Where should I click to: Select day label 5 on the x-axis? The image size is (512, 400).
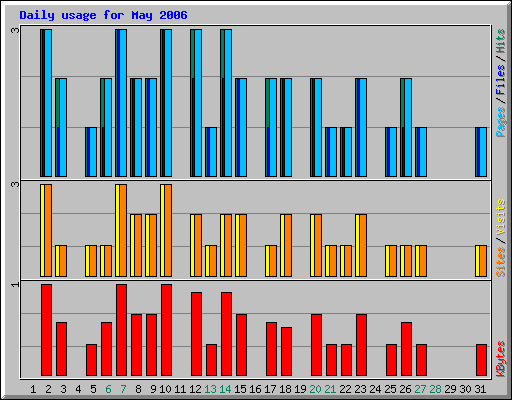coord(93,389)
